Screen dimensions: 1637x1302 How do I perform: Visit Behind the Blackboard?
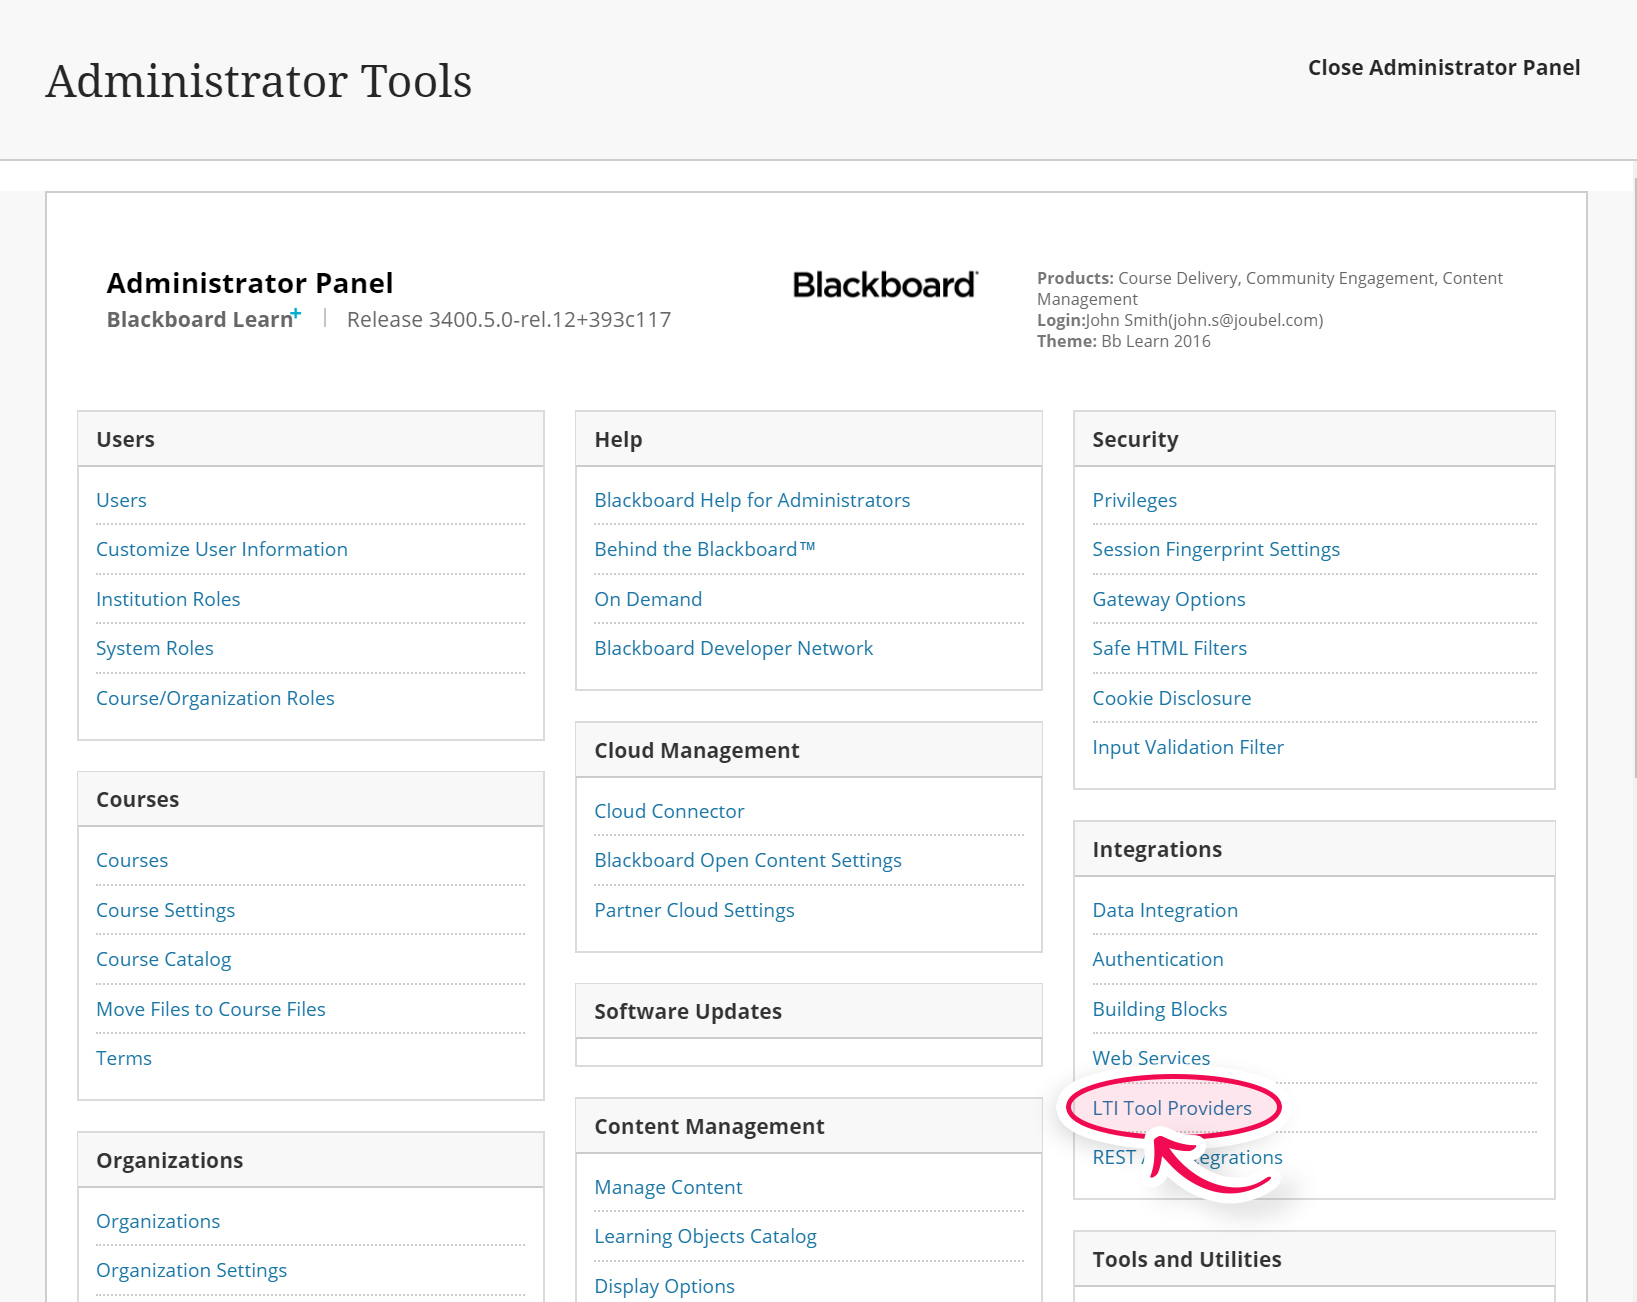coord(705,549)
